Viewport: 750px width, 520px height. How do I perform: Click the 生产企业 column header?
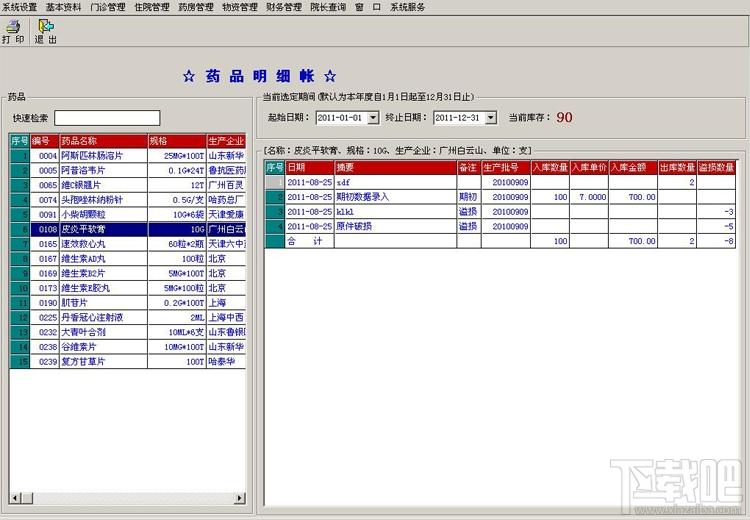point(226,141)
